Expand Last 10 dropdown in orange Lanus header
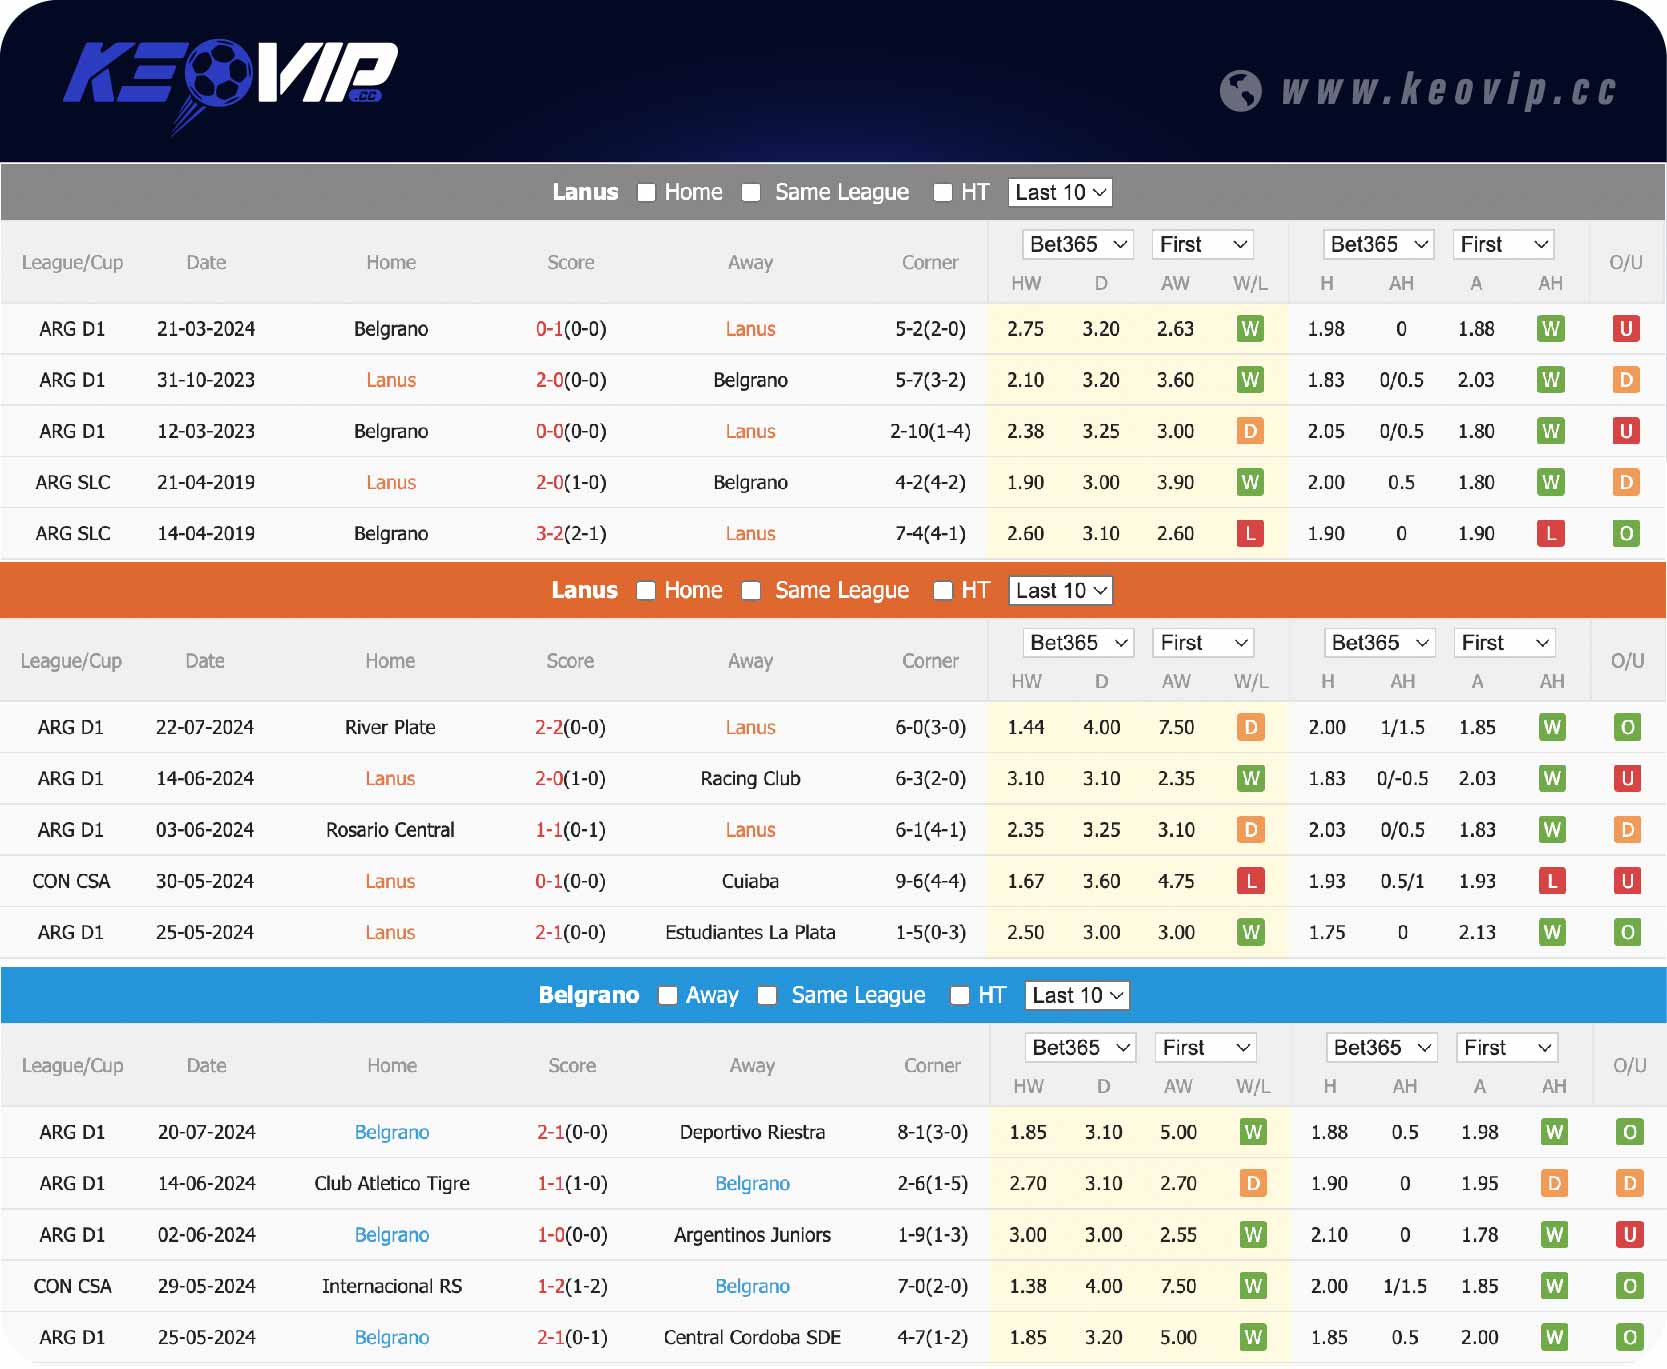Viewport: 1667px width, 1369px height. (1061, 591)
